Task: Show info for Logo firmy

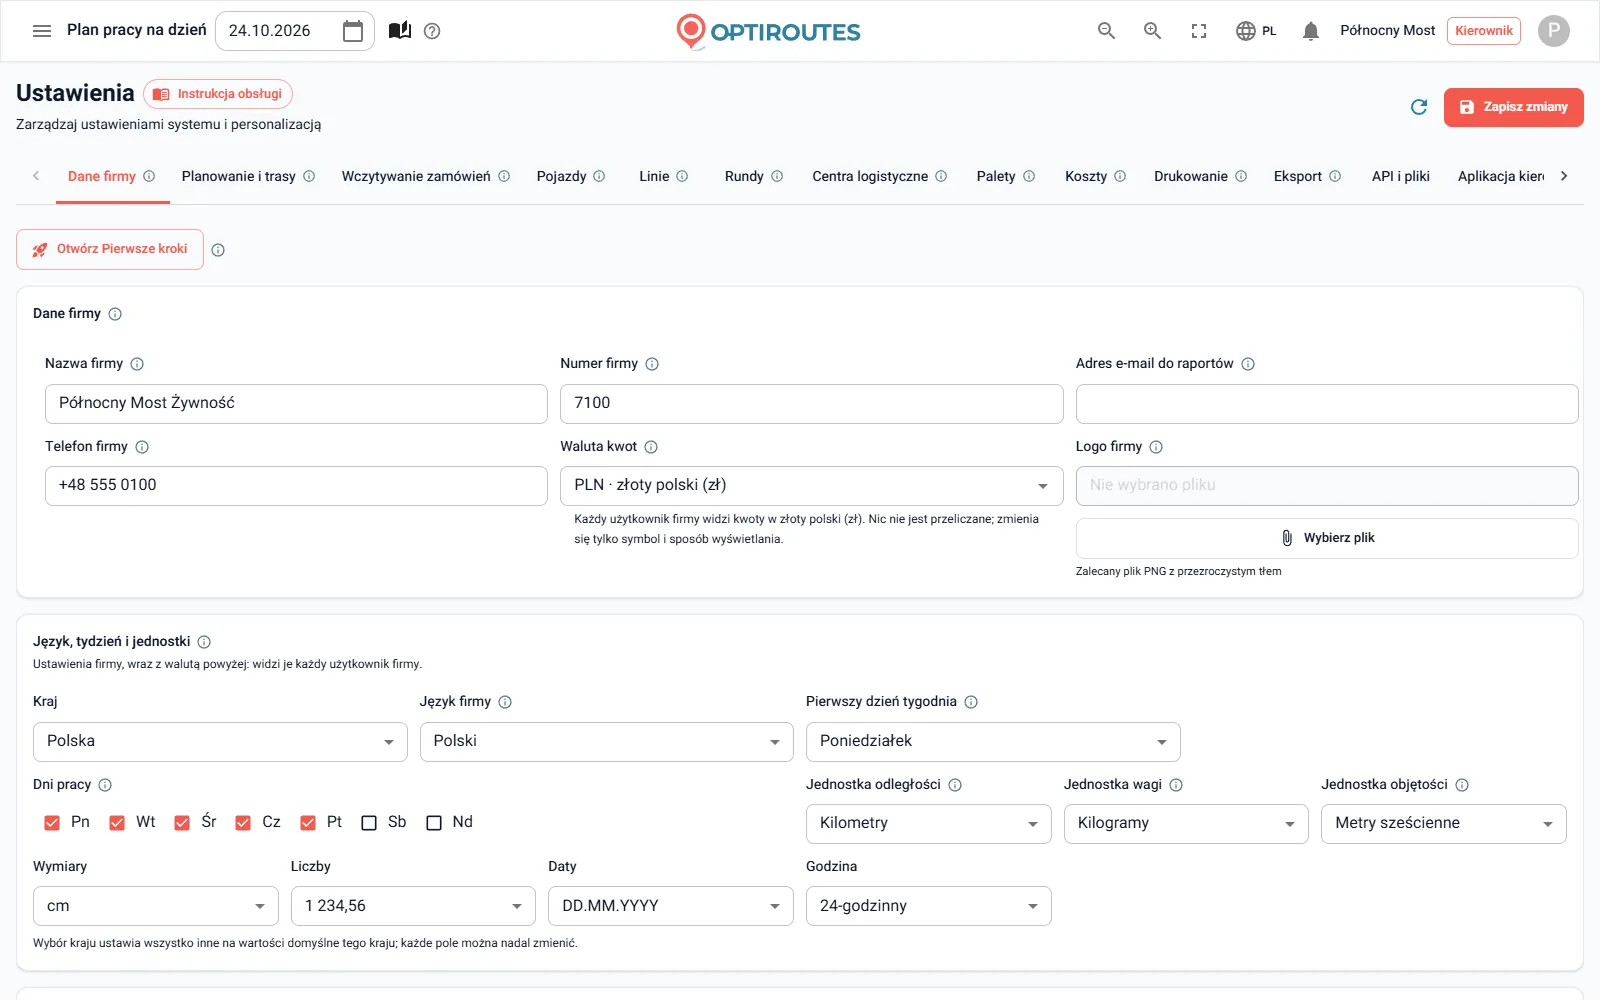Action: pos(1156,447)
